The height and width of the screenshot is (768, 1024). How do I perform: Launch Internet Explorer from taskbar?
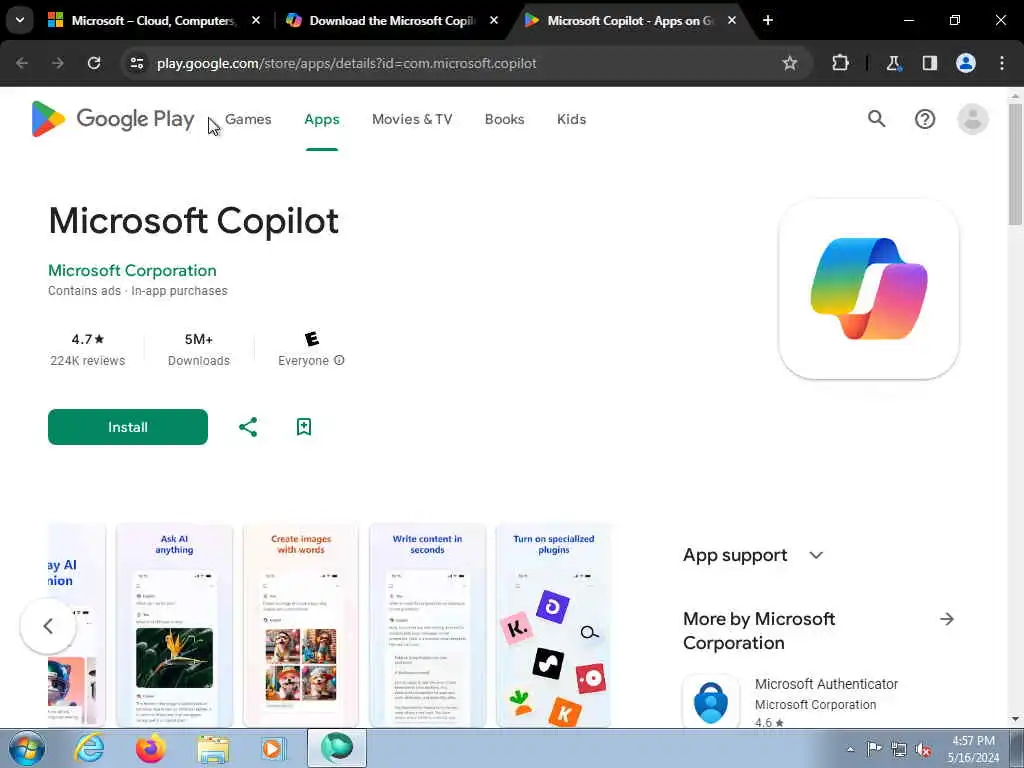tap(89, 748)
